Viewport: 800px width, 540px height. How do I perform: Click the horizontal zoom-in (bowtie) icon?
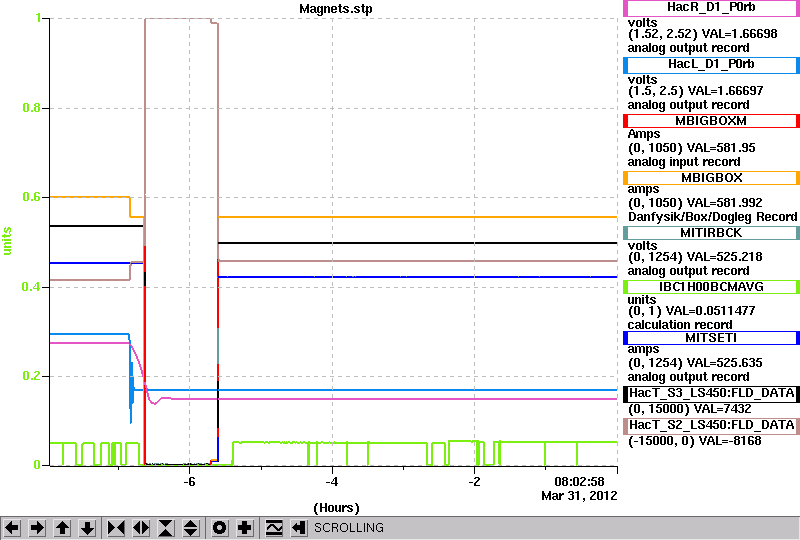click(116, 528)
